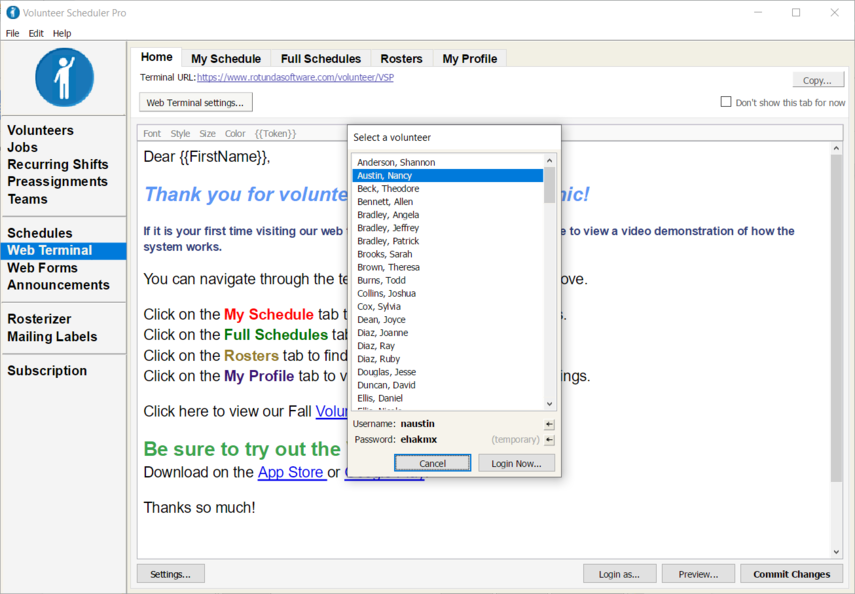Screen dimensions: 855x594
Task: Open Subscription in sidebar
Action: [47, 370]
